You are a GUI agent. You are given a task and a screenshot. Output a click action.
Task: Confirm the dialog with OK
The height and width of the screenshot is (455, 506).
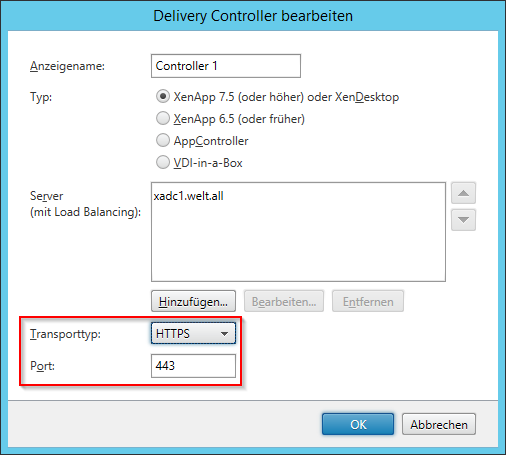[358, 424]
